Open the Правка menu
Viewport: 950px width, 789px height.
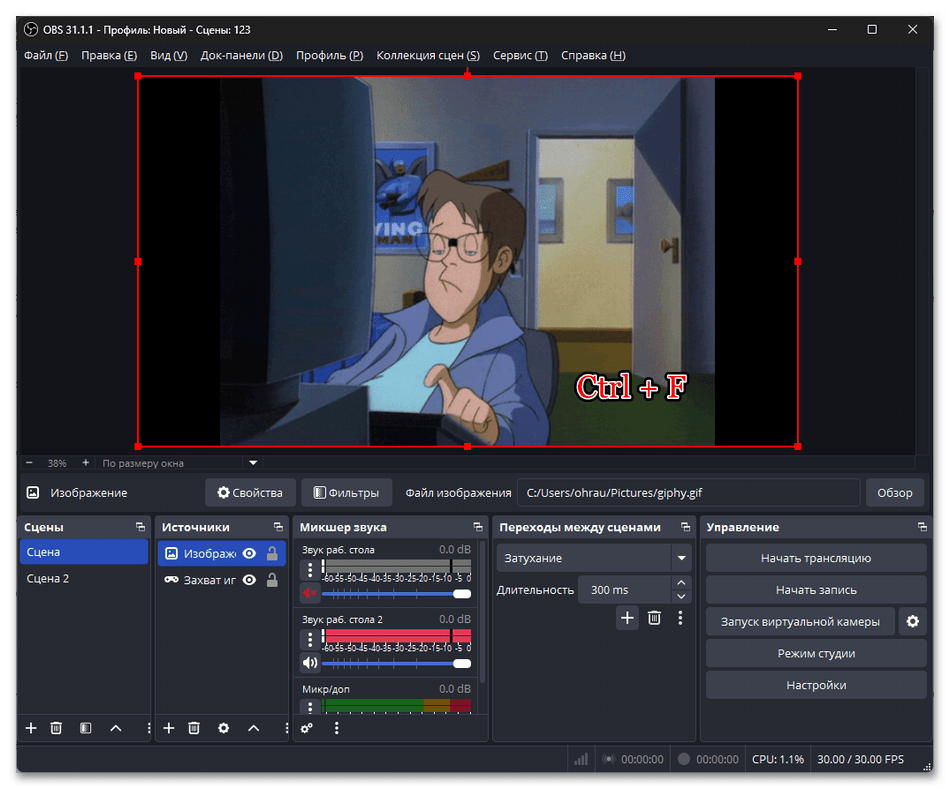[x=109, y=55]
